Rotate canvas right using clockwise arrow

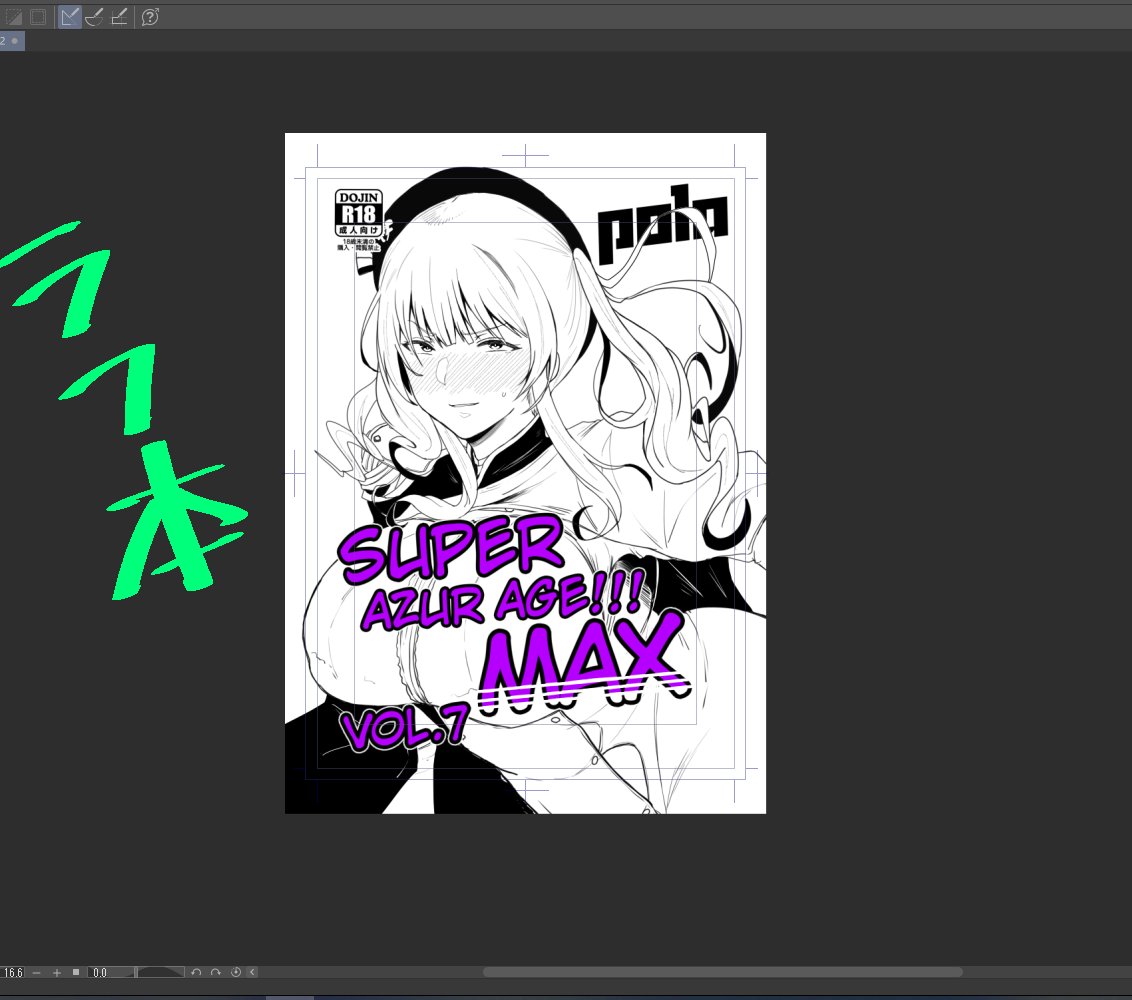(x=215, y=973)
